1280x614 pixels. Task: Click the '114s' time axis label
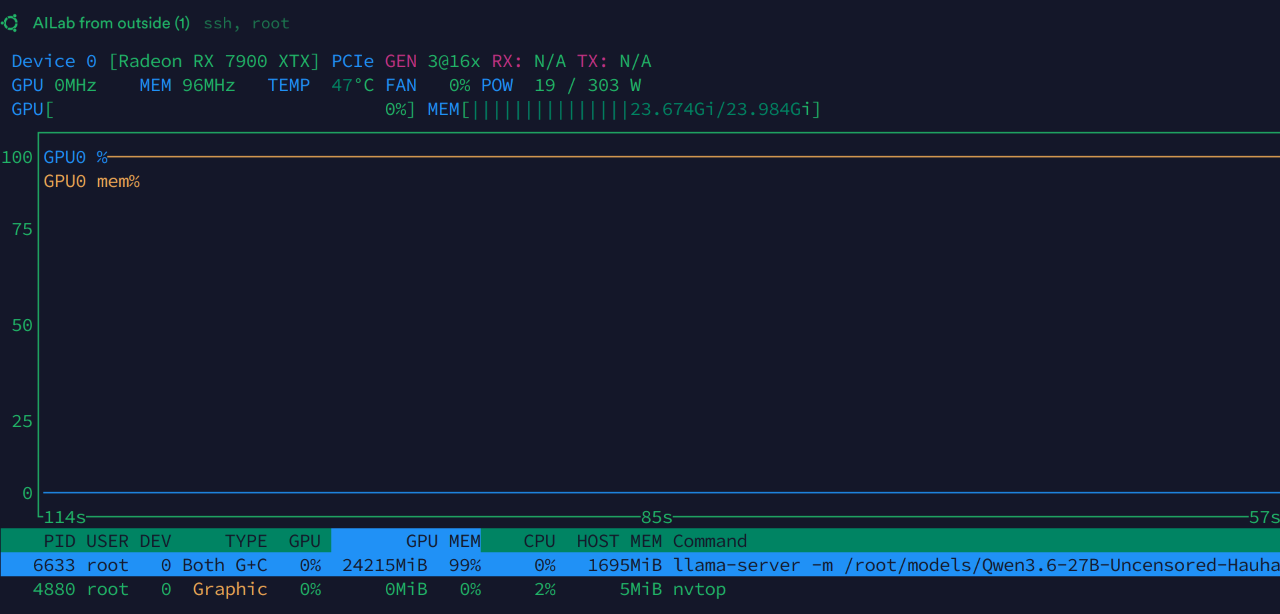(x=65, y=517)
